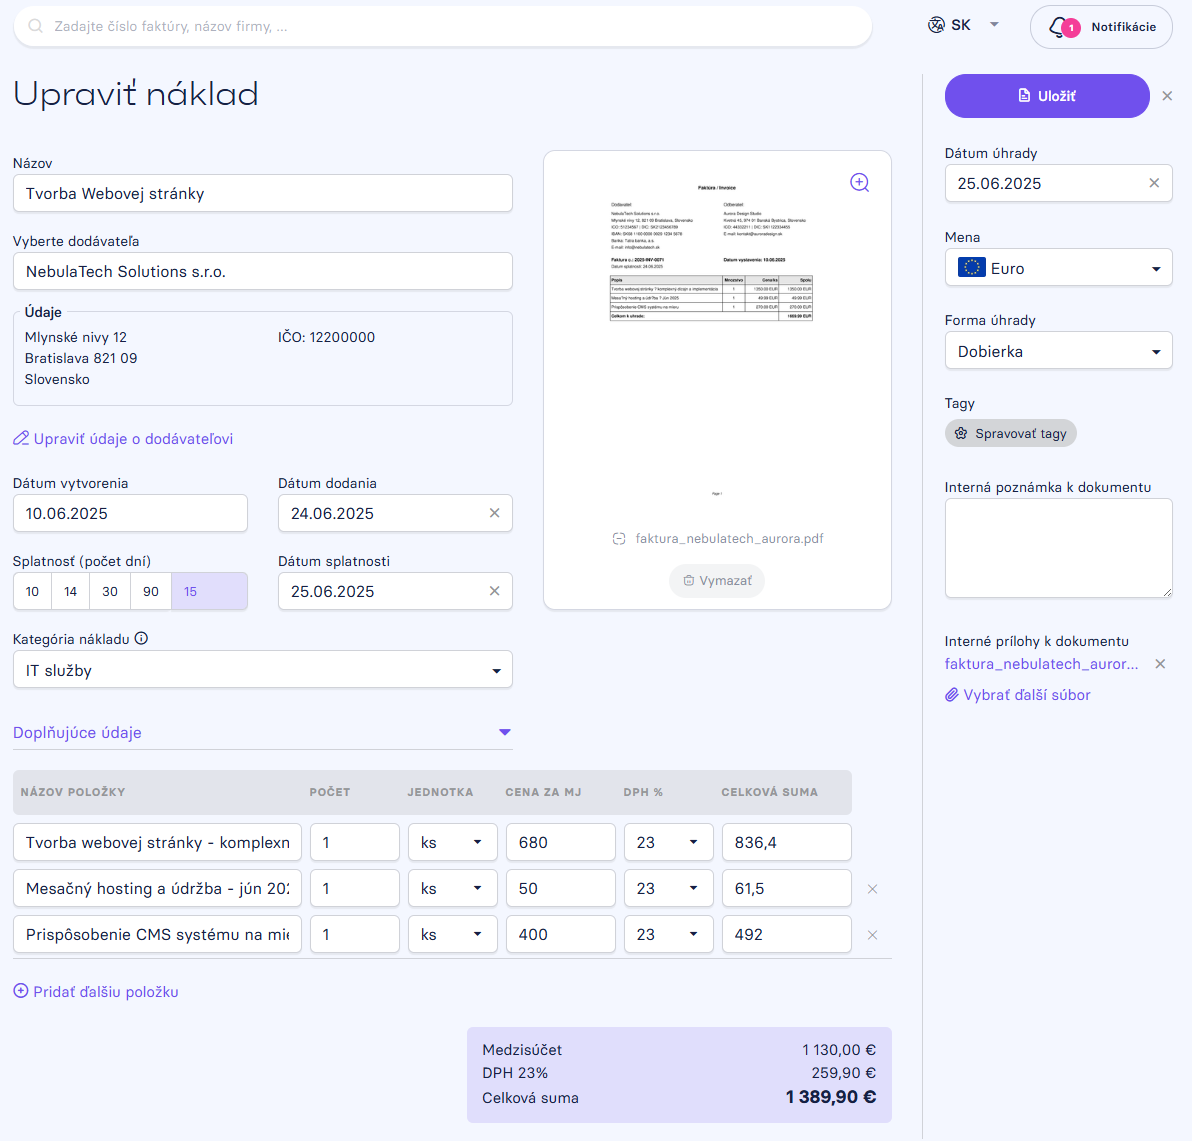Click the Interná poznámka text area
The height and width of the screenshot is (1141, 1192).
point(1058,548)
